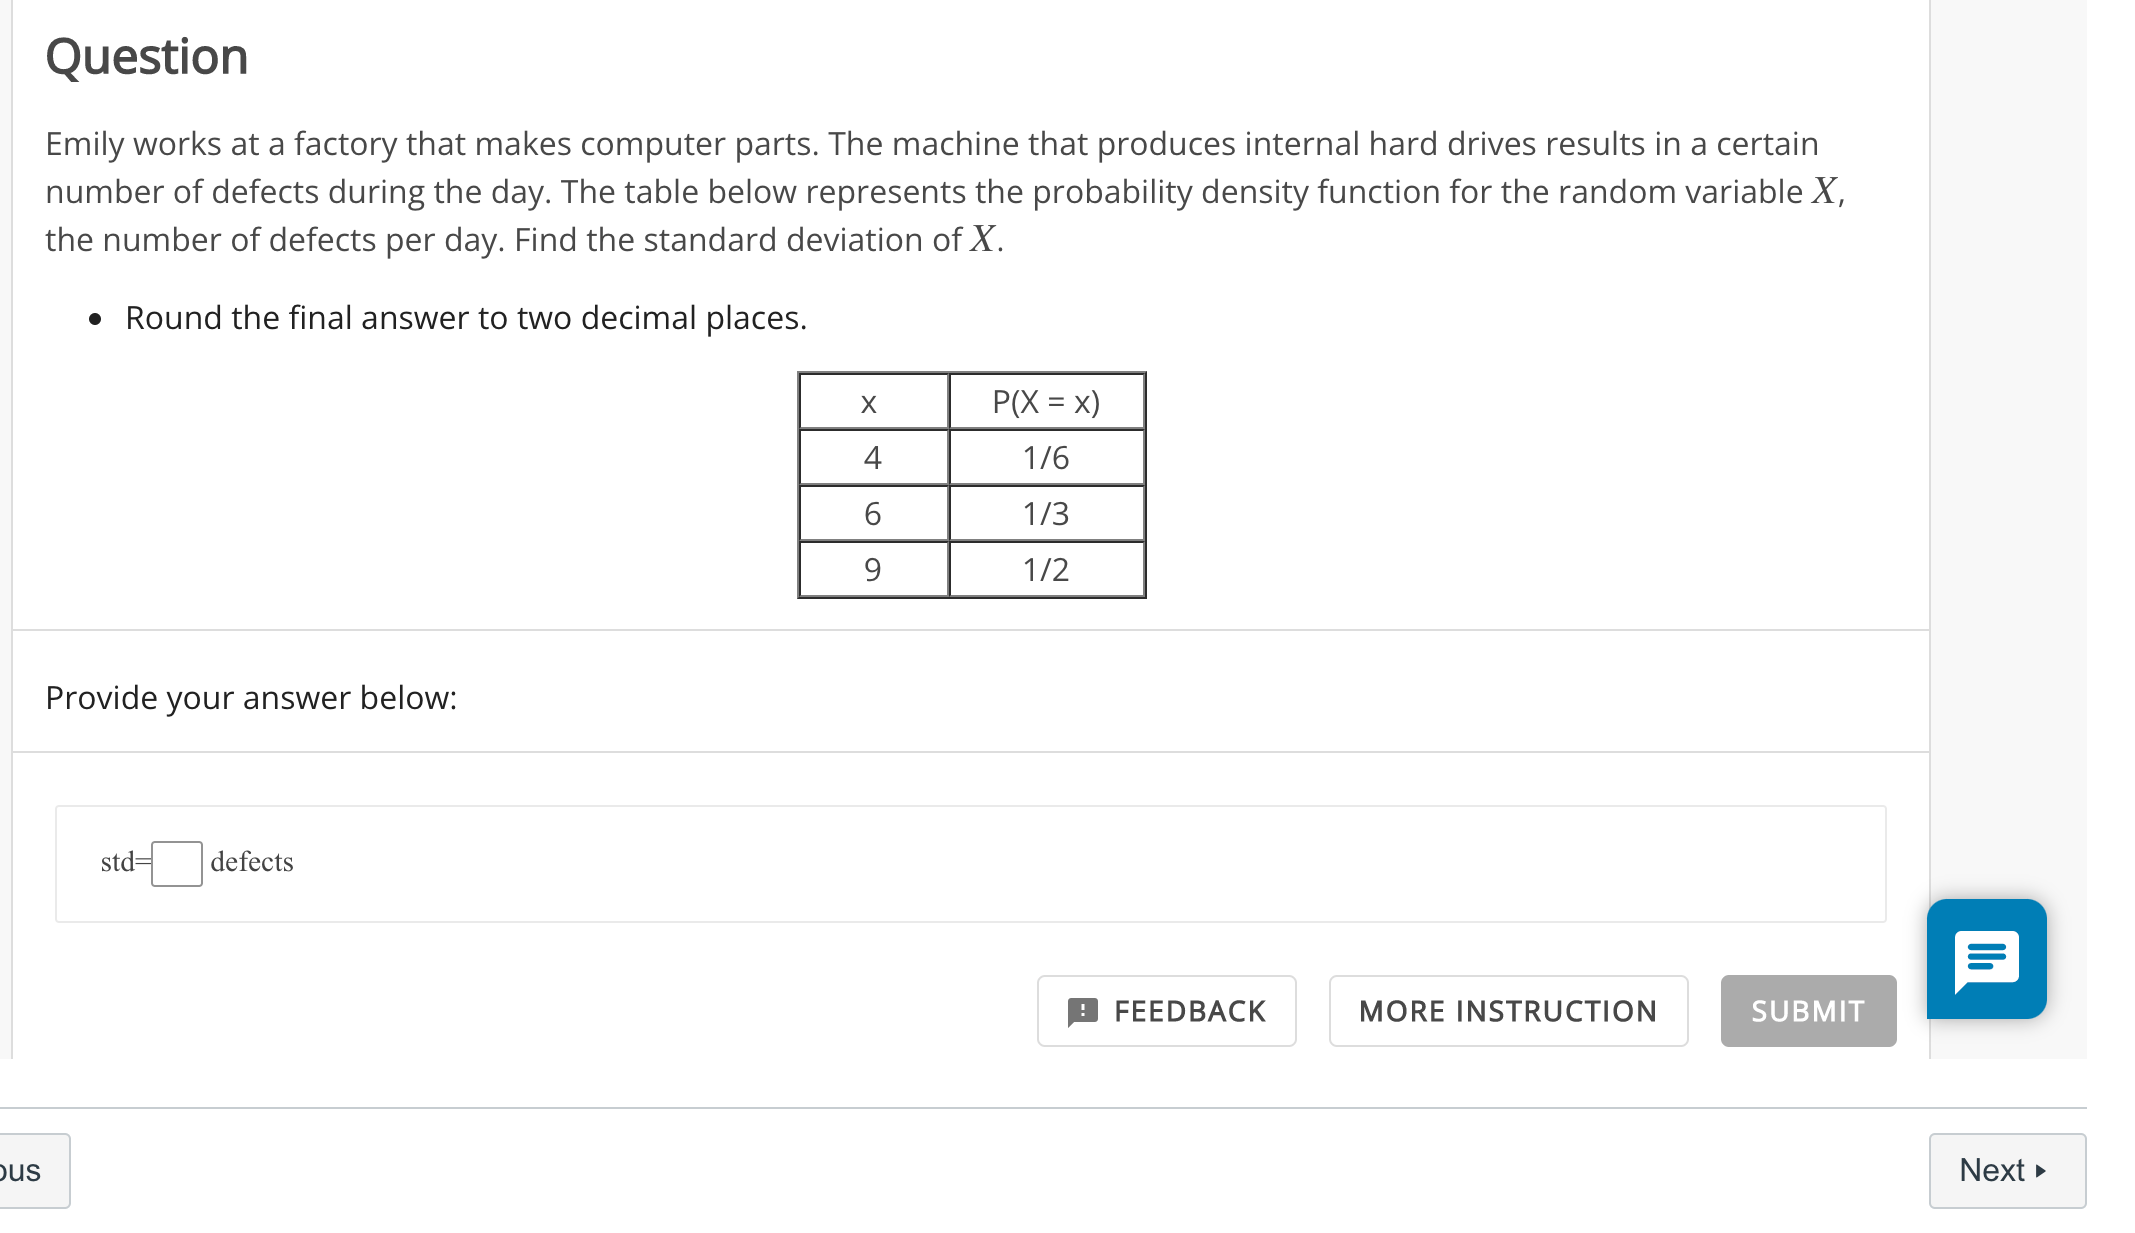Click the table cell containing 1/6

[x=1045, y=457]
